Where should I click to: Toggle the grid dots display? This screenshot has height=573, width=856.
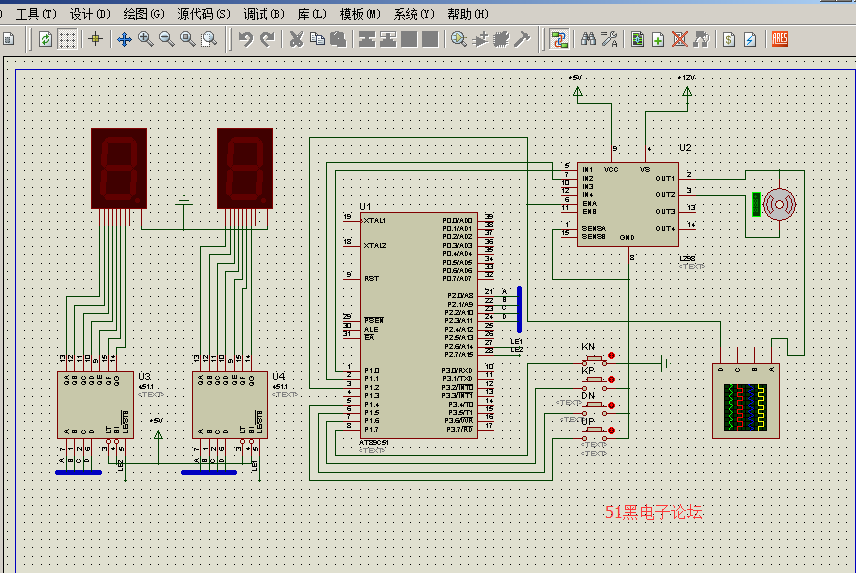[x=67, y=39]
